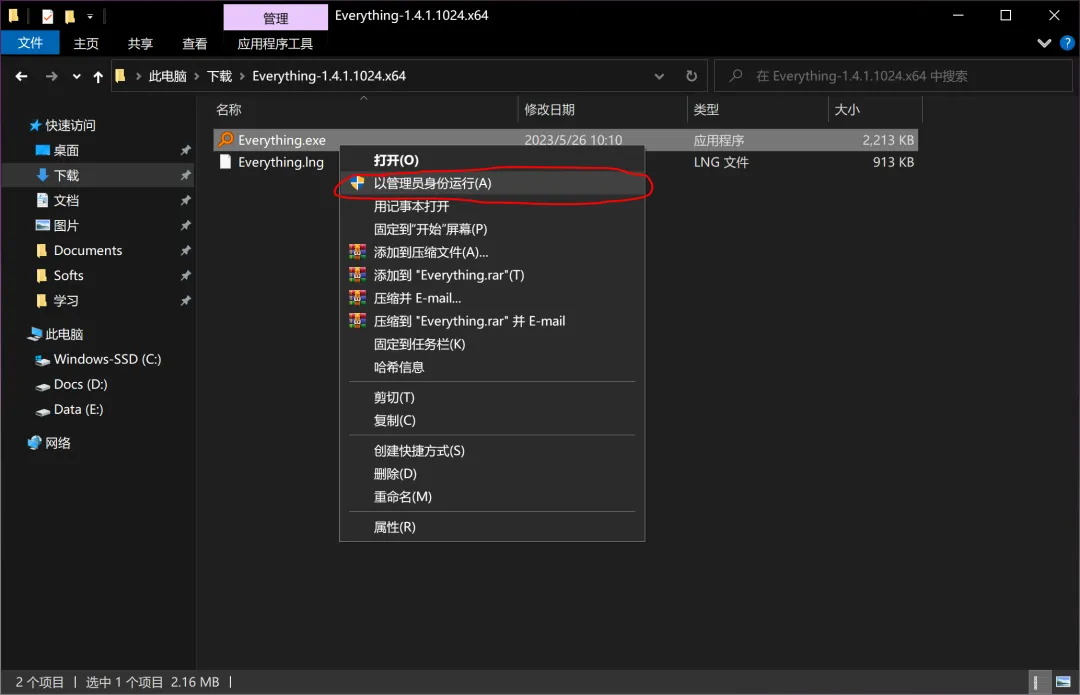Open the 查看 ribbon tab

tap(195, 43)
